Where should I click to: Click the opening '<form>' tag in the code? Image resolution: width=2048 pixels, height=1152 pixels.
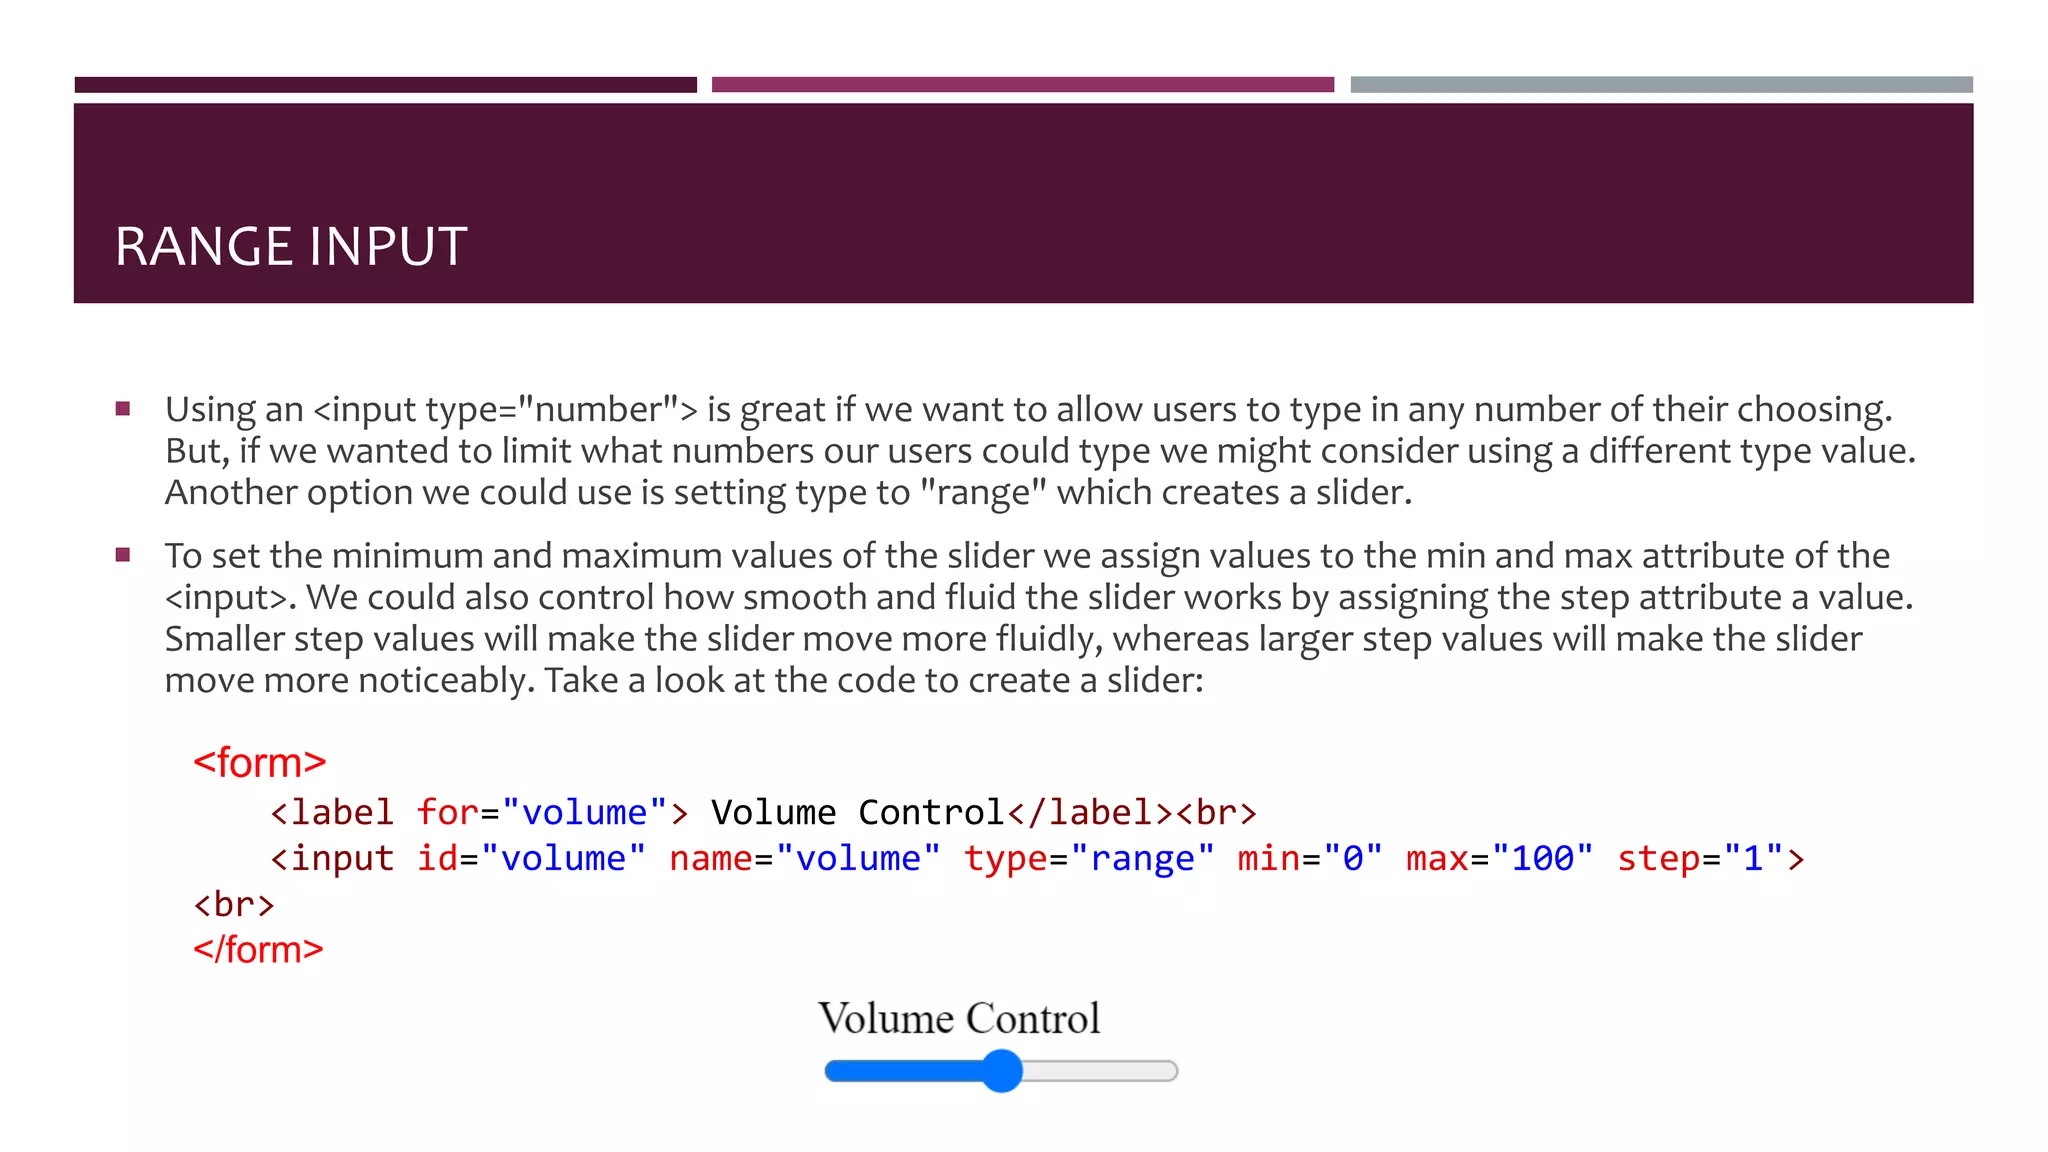tap(260, 762)
